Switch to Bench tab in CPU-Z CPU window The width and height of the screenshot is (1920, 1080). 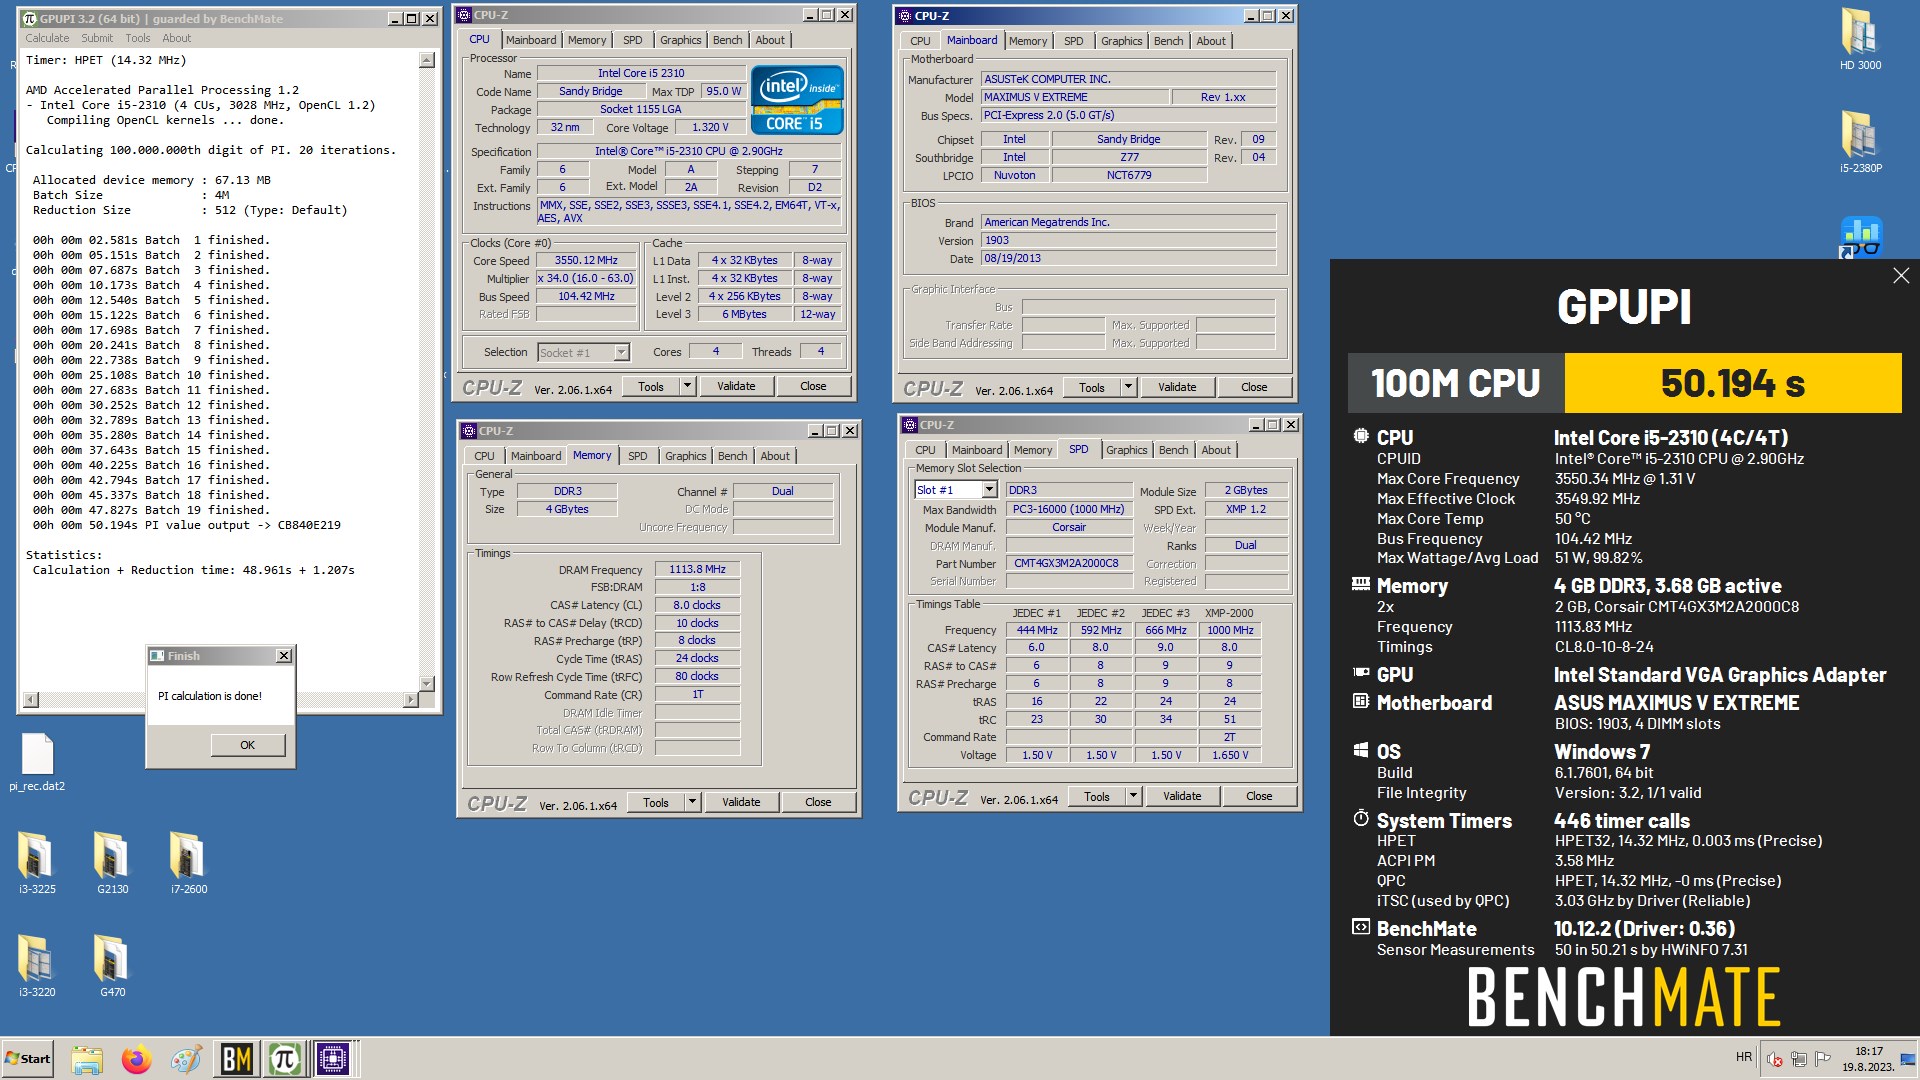tap(727, 40)
